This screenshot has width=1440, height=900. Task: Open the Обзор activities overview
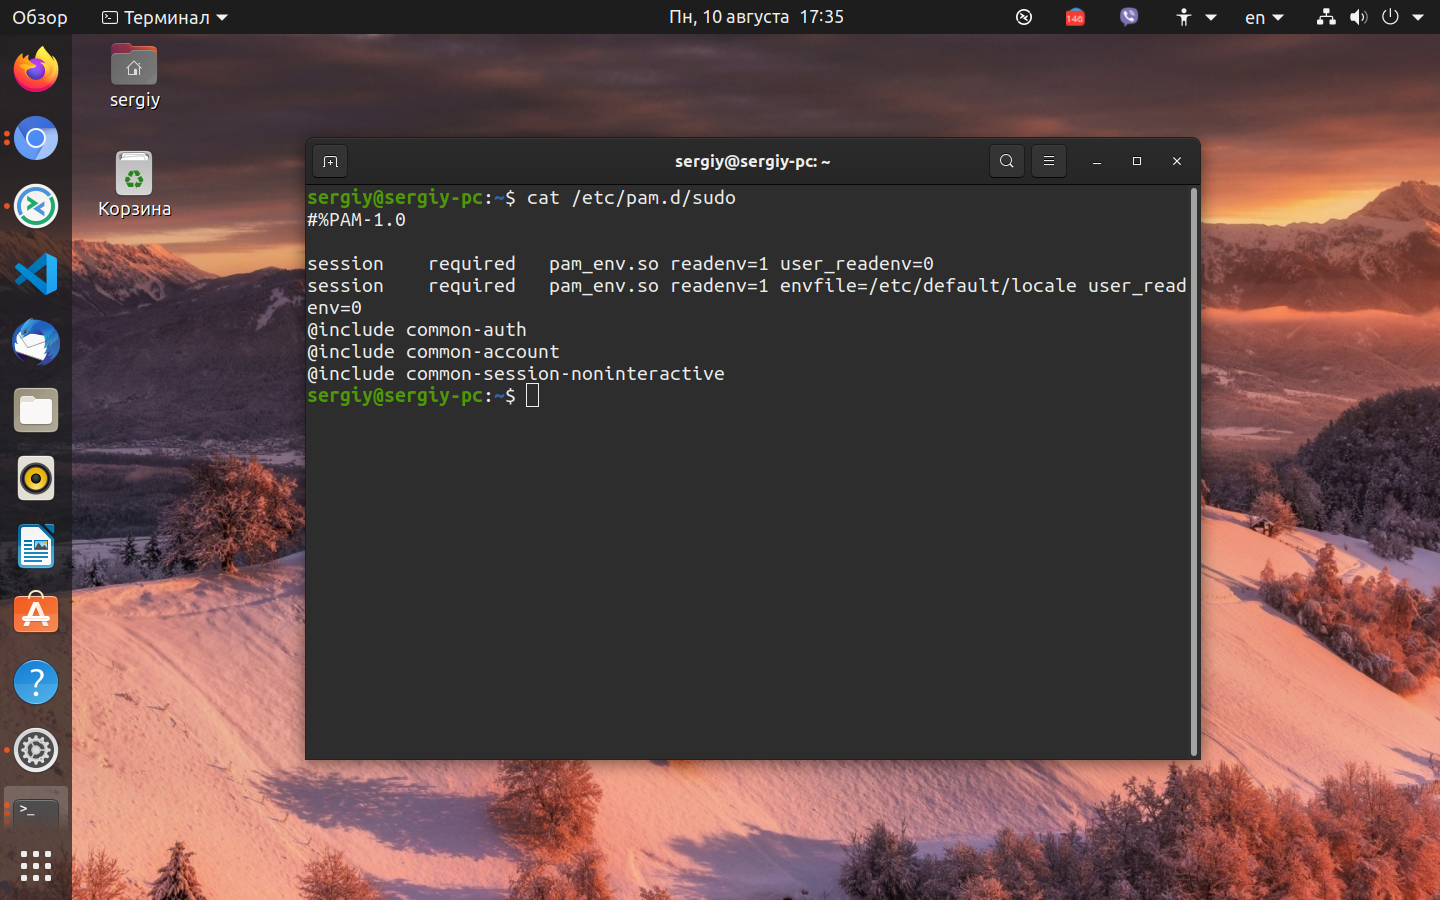pyautogui.click(x=40, y=17)
